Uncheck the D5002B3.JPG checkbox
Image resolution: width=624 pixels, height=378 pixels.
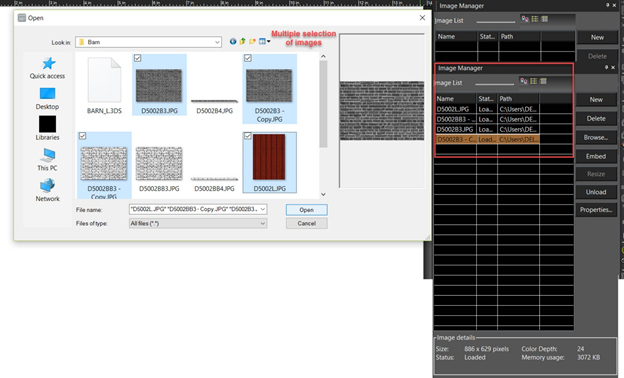point(138,58)
